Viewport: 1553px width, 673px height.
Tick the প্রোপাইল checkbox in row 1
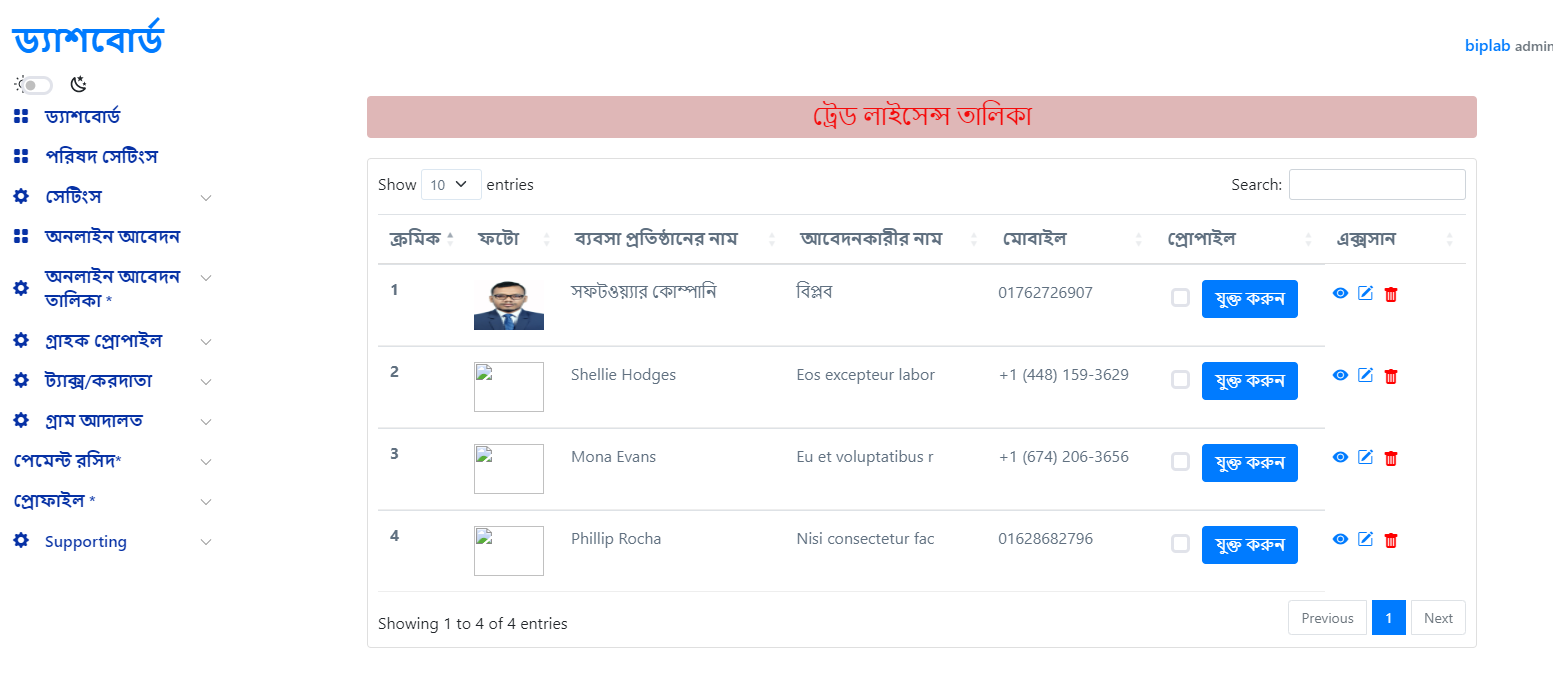(x=1180, y=297)
